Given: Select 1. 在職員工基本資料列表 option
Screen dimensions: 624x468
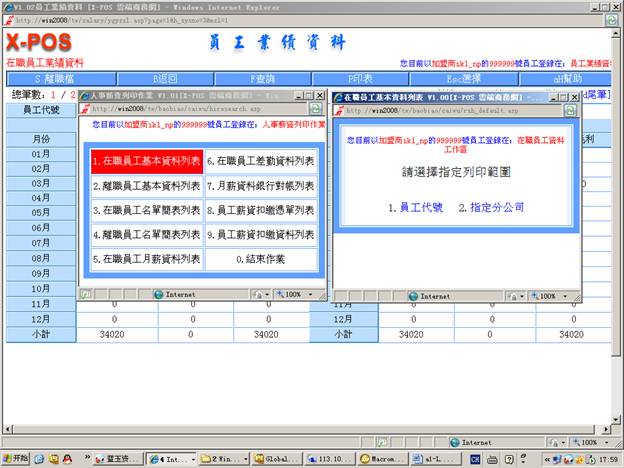Looking at the screenshot, I should [x=146, y=161].
